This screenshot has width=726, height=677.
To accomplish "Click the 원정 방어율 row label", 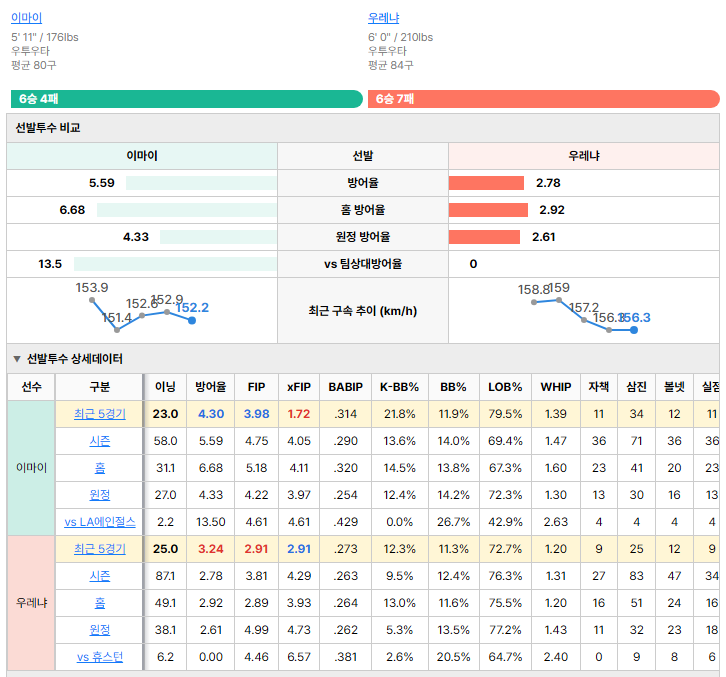I will (x=363, y=237).
